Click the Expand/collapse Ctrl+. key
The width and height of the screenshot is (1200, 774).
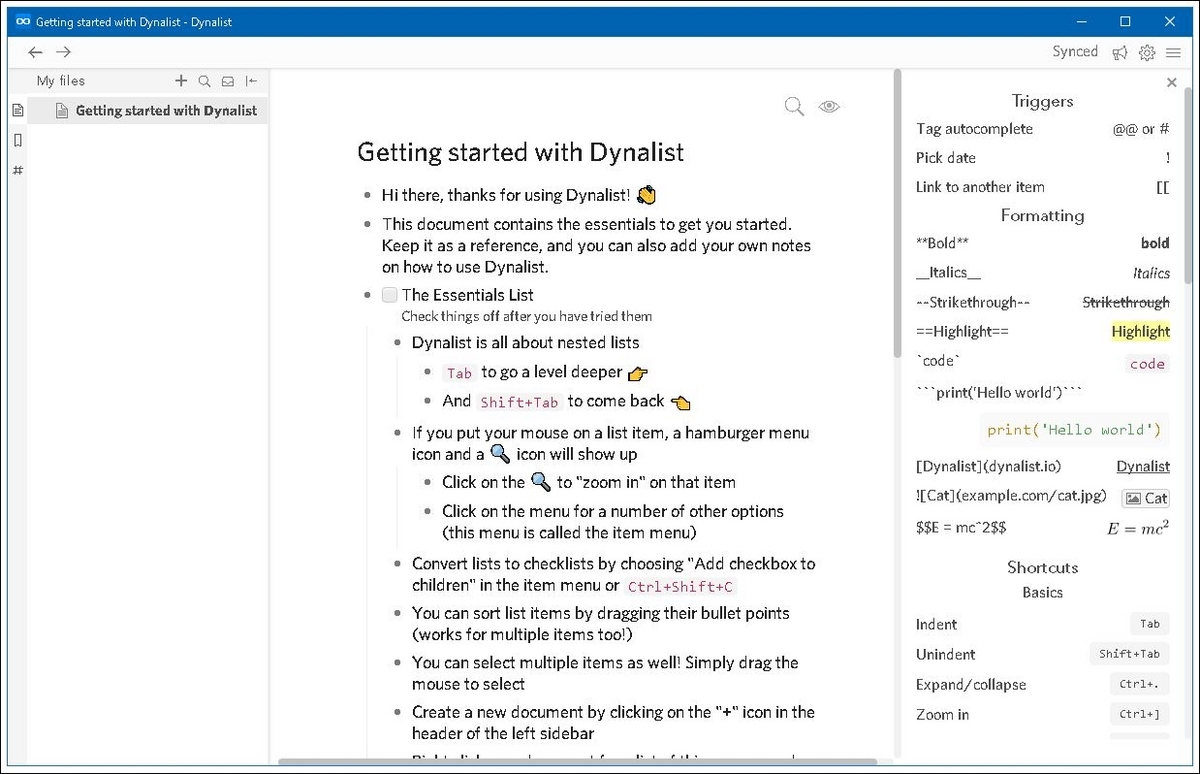1139,684
